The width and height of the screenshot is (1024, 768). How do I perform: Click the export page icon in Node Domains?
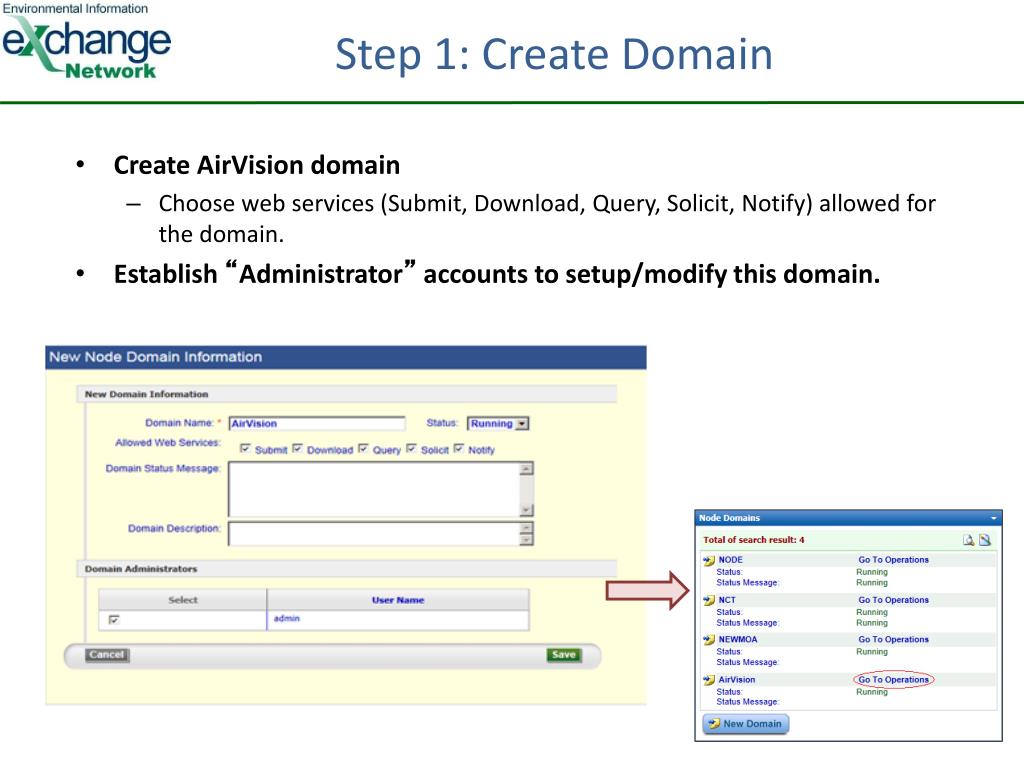click(985, 540)
